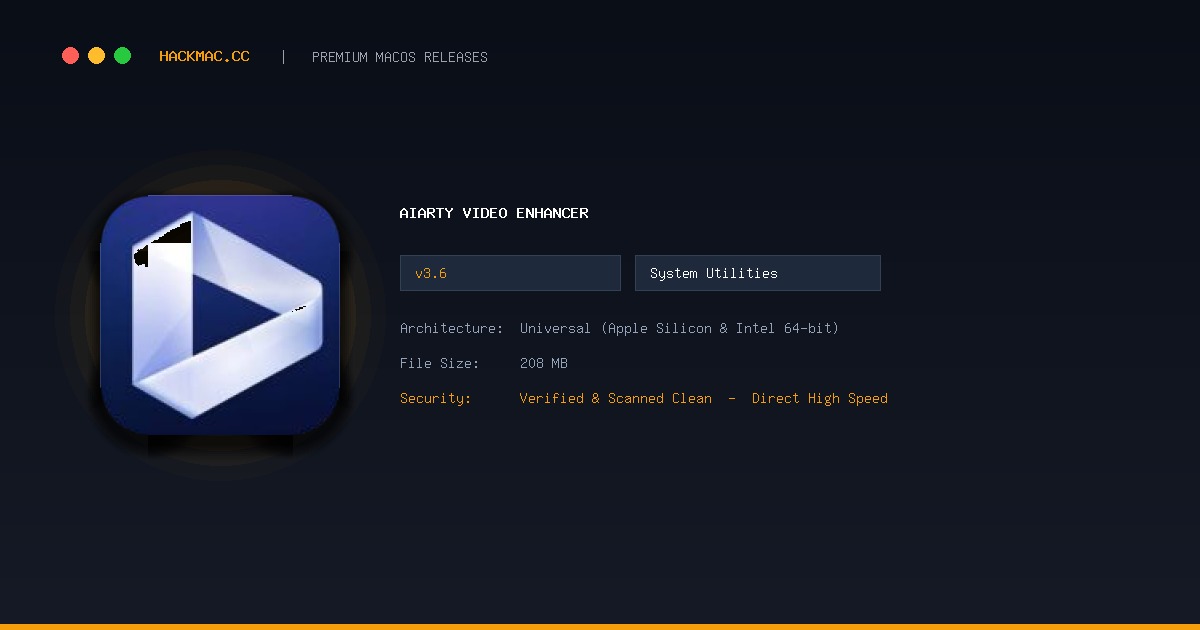The image size is (1200, 630).
Task: Click Universal (Apple Silicon & Intel 64-bit) text
Action: tap(679, 328)
